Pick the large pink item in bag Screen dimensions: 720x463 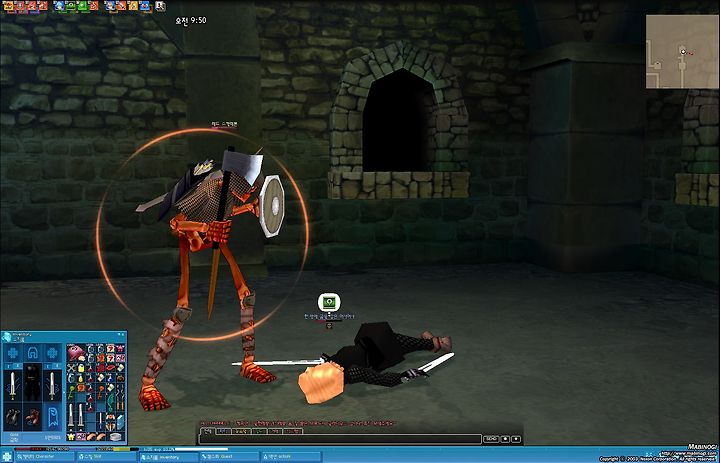point(76,353)
